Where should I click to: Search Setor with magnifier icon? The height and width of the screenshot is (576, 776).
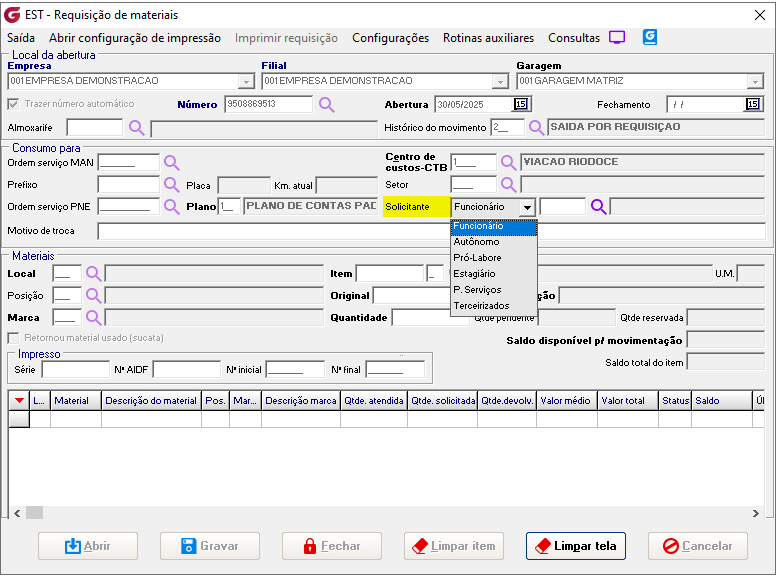coord(508,185)
